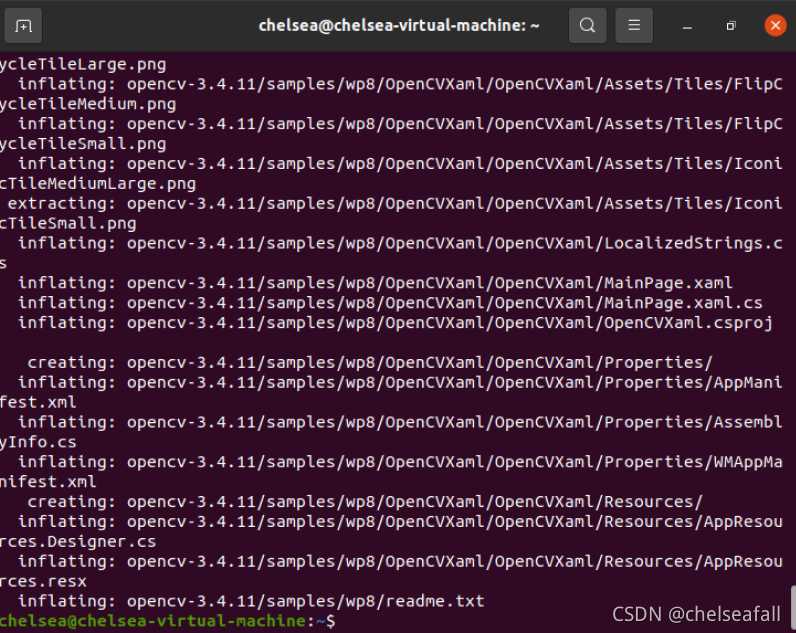This screenshot has height=633, width=796.
Task: Open a new terminal tab
Action: tap(23, 25)
